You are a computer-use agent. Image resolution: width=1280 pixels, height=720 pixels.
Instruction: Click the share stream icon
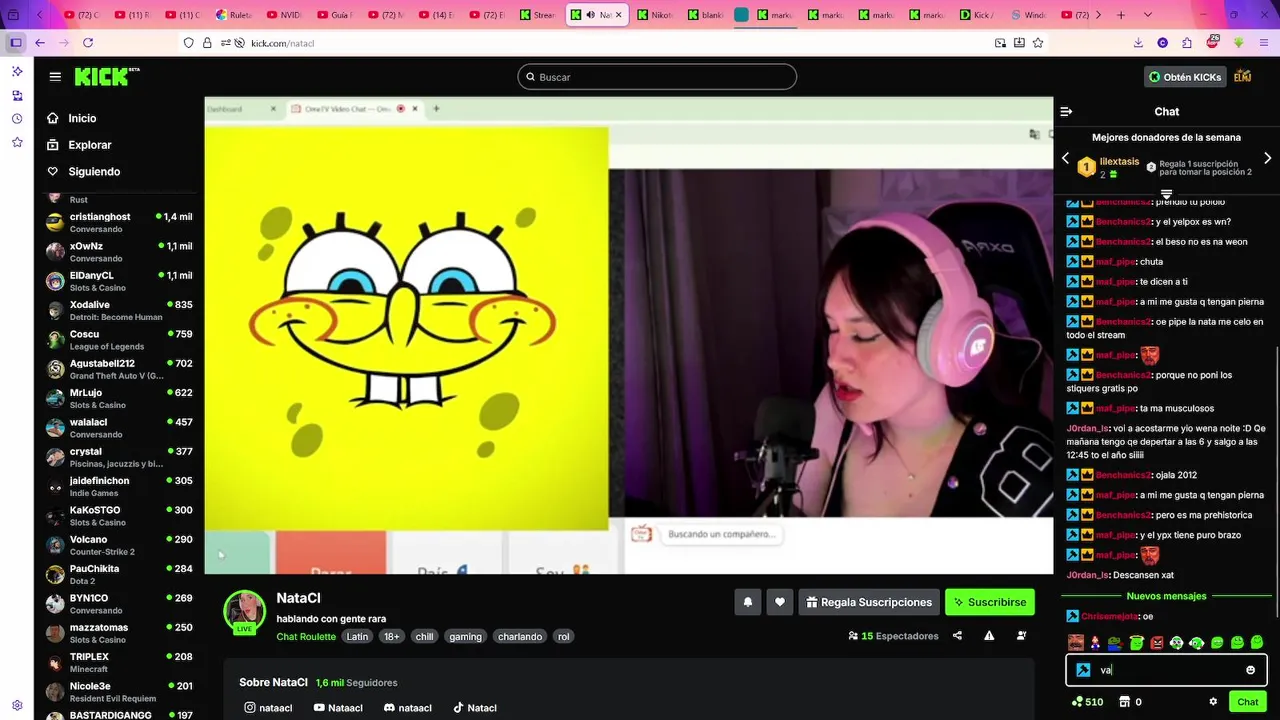pos(957,636)
